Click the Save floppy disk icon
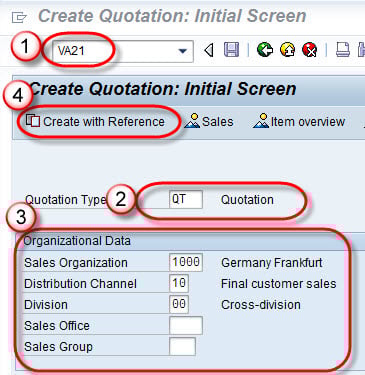This screenshot has height=375, width=365. pos(231,50)
